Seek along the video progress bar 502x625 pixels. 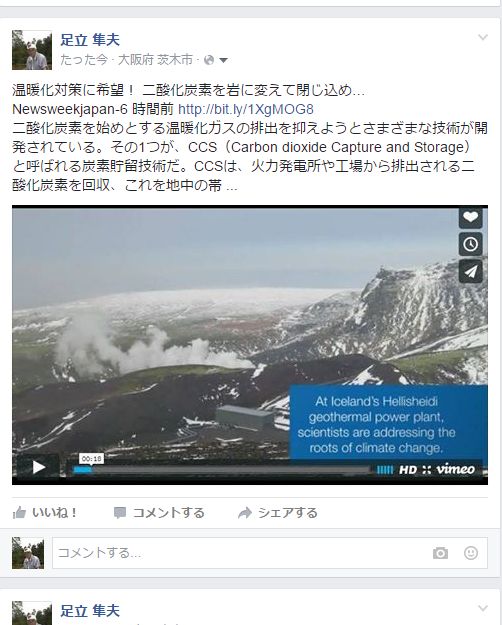pos(222,470)
